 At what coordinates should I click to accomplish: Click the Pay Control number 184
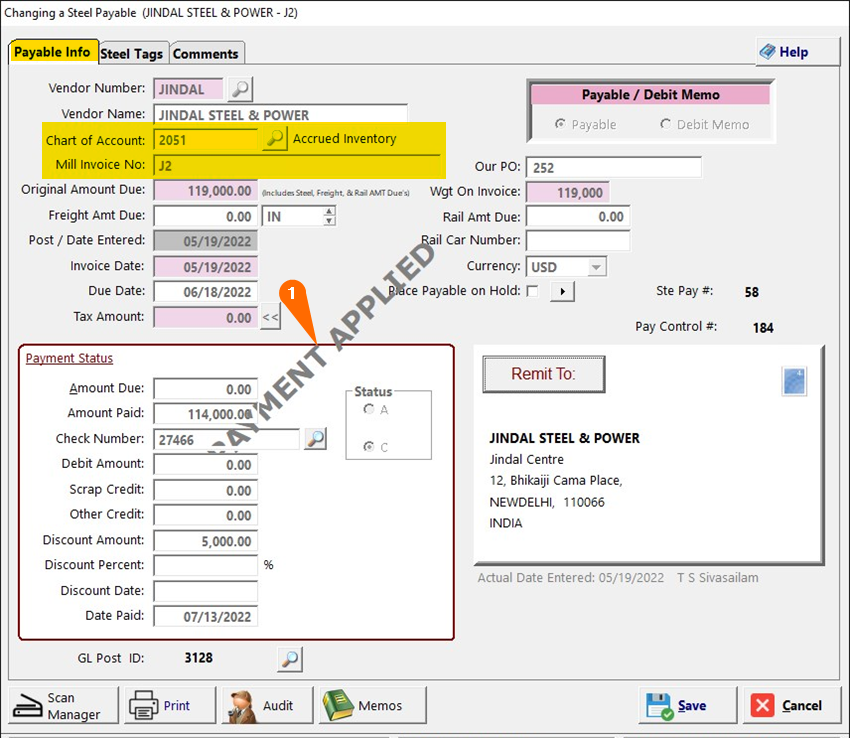click(x=763, y=328)
